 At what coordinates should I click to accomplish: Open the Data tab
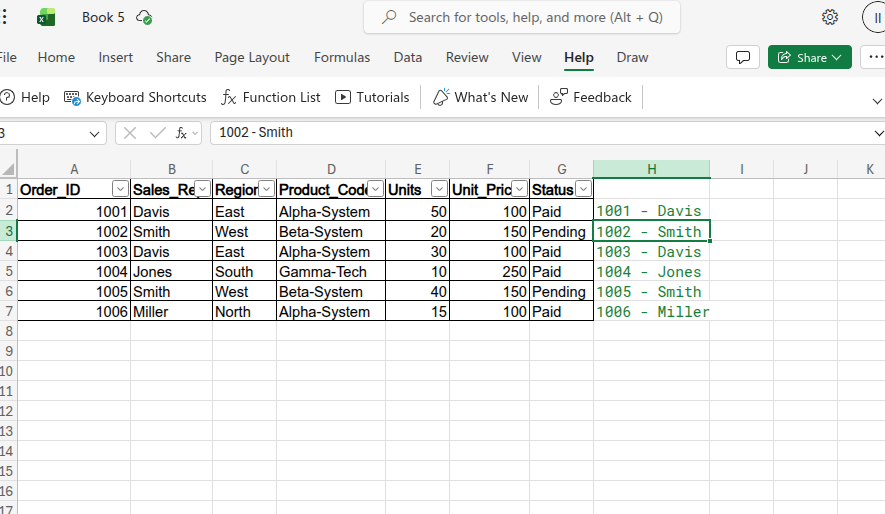click(408, 58)
